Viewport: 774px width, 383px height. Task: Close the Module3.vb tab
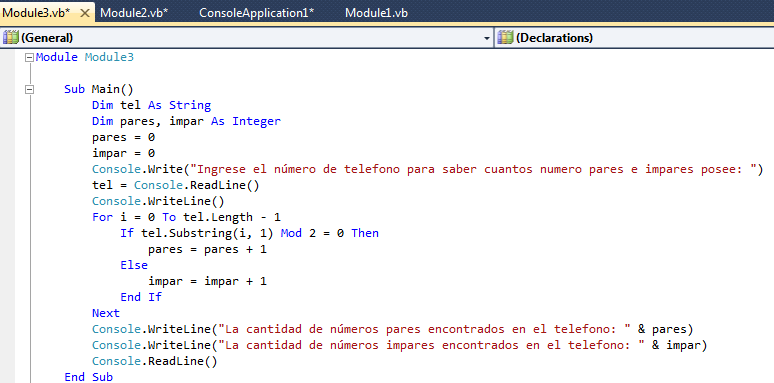click(85, 13)
